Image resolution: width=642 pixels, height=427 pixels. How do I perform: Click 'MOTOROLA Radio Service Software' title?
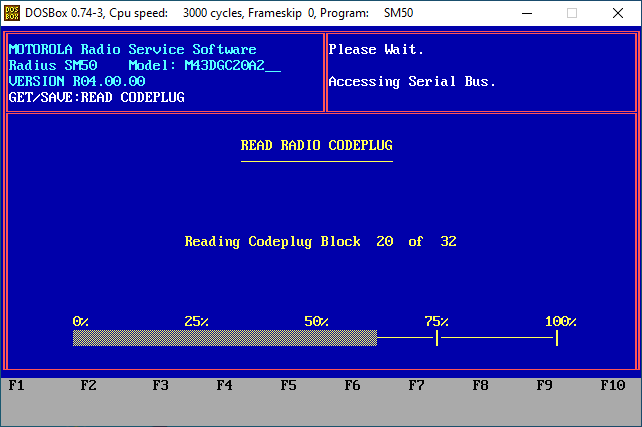tap(133, 50)
